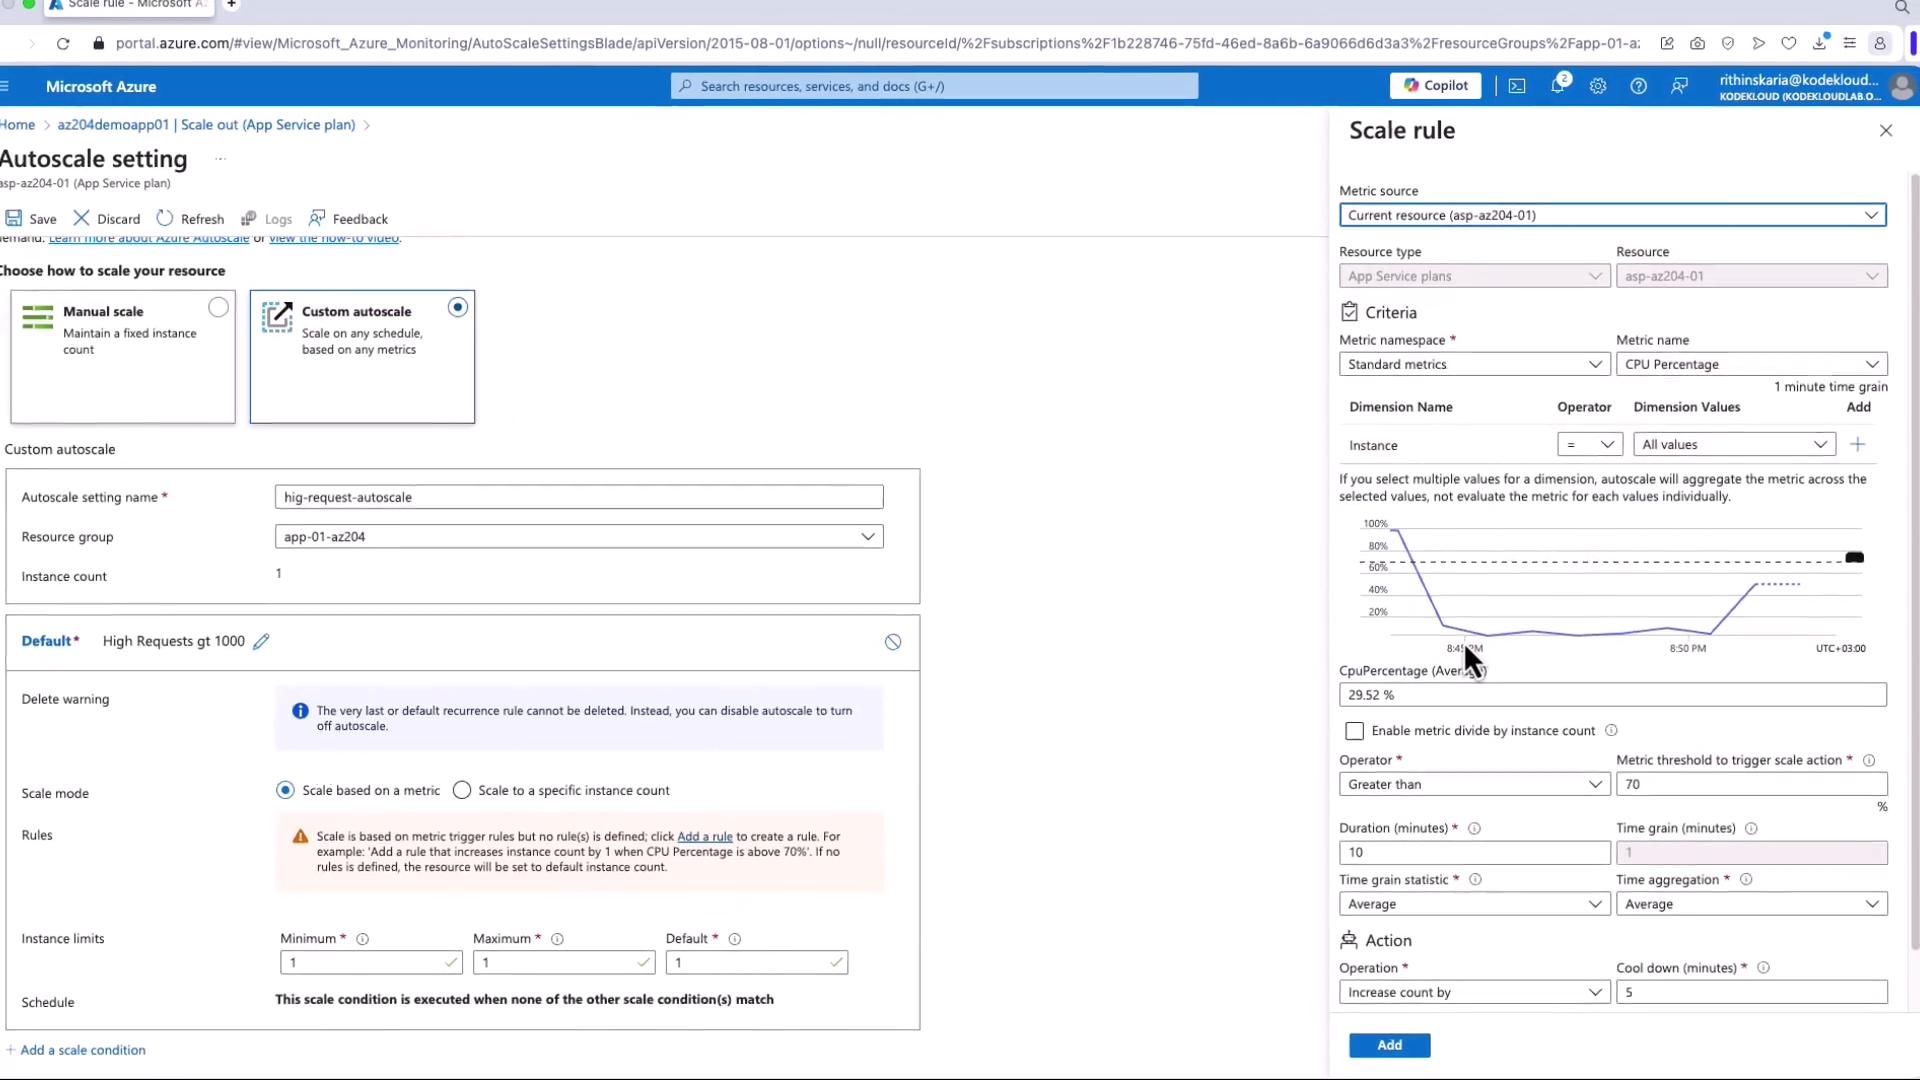Screen dimensions: 1920x1080
Task: Enable metric divide by instance count
Action: [1355, 731]
